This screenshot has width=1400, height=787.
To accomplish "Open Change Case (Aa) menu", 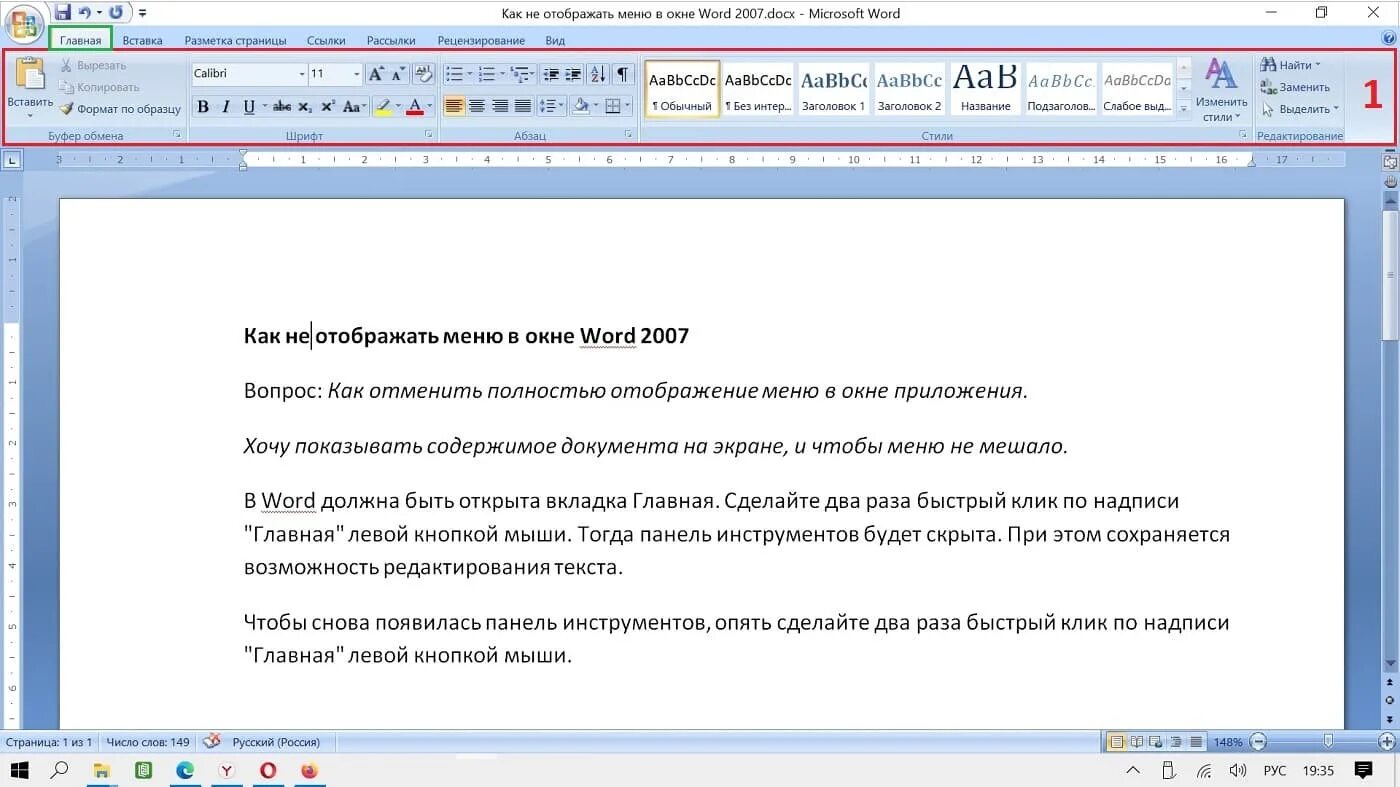I will (x=353, y=106).
